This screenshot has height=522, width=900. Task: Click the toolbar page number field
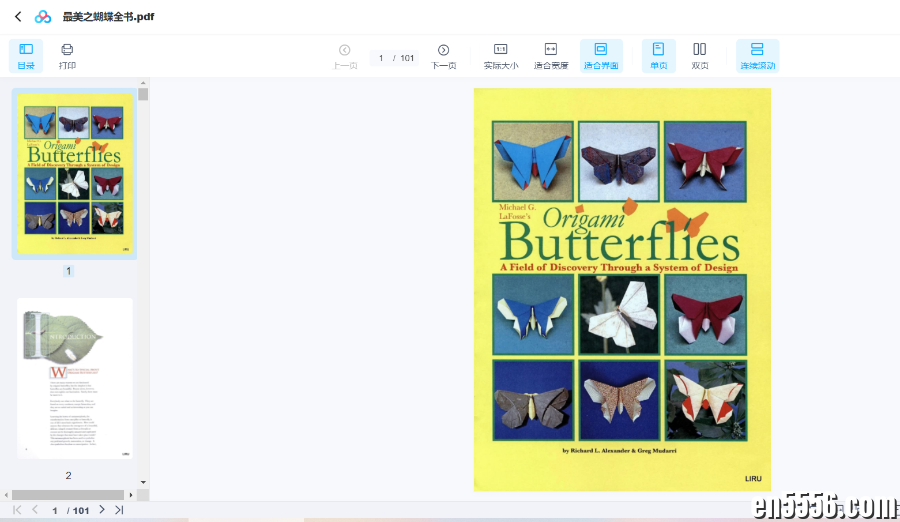[x=381, y=58]
